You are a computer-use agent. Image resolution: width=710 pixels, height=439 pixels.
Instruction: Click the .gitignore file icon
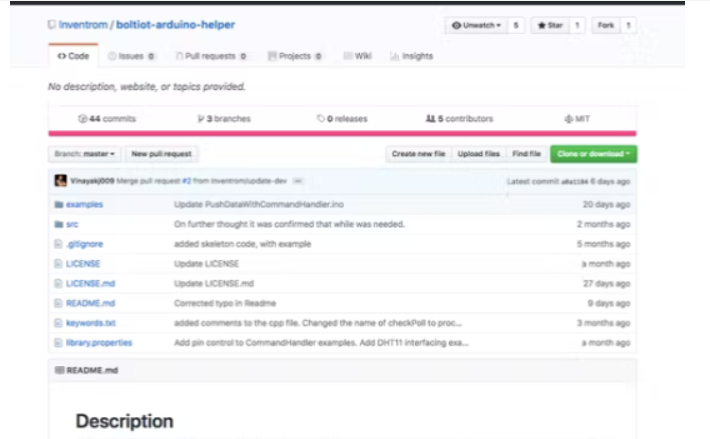click(58, 244)
